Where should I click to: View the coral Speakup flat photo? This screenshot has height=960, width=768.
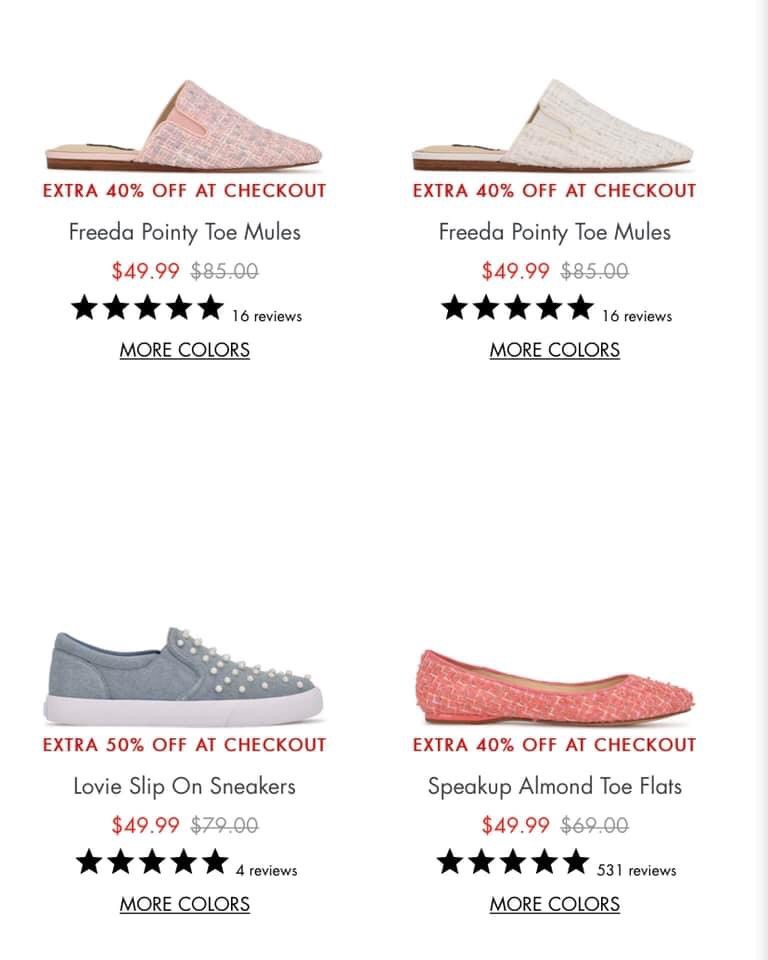coord(554,685)
